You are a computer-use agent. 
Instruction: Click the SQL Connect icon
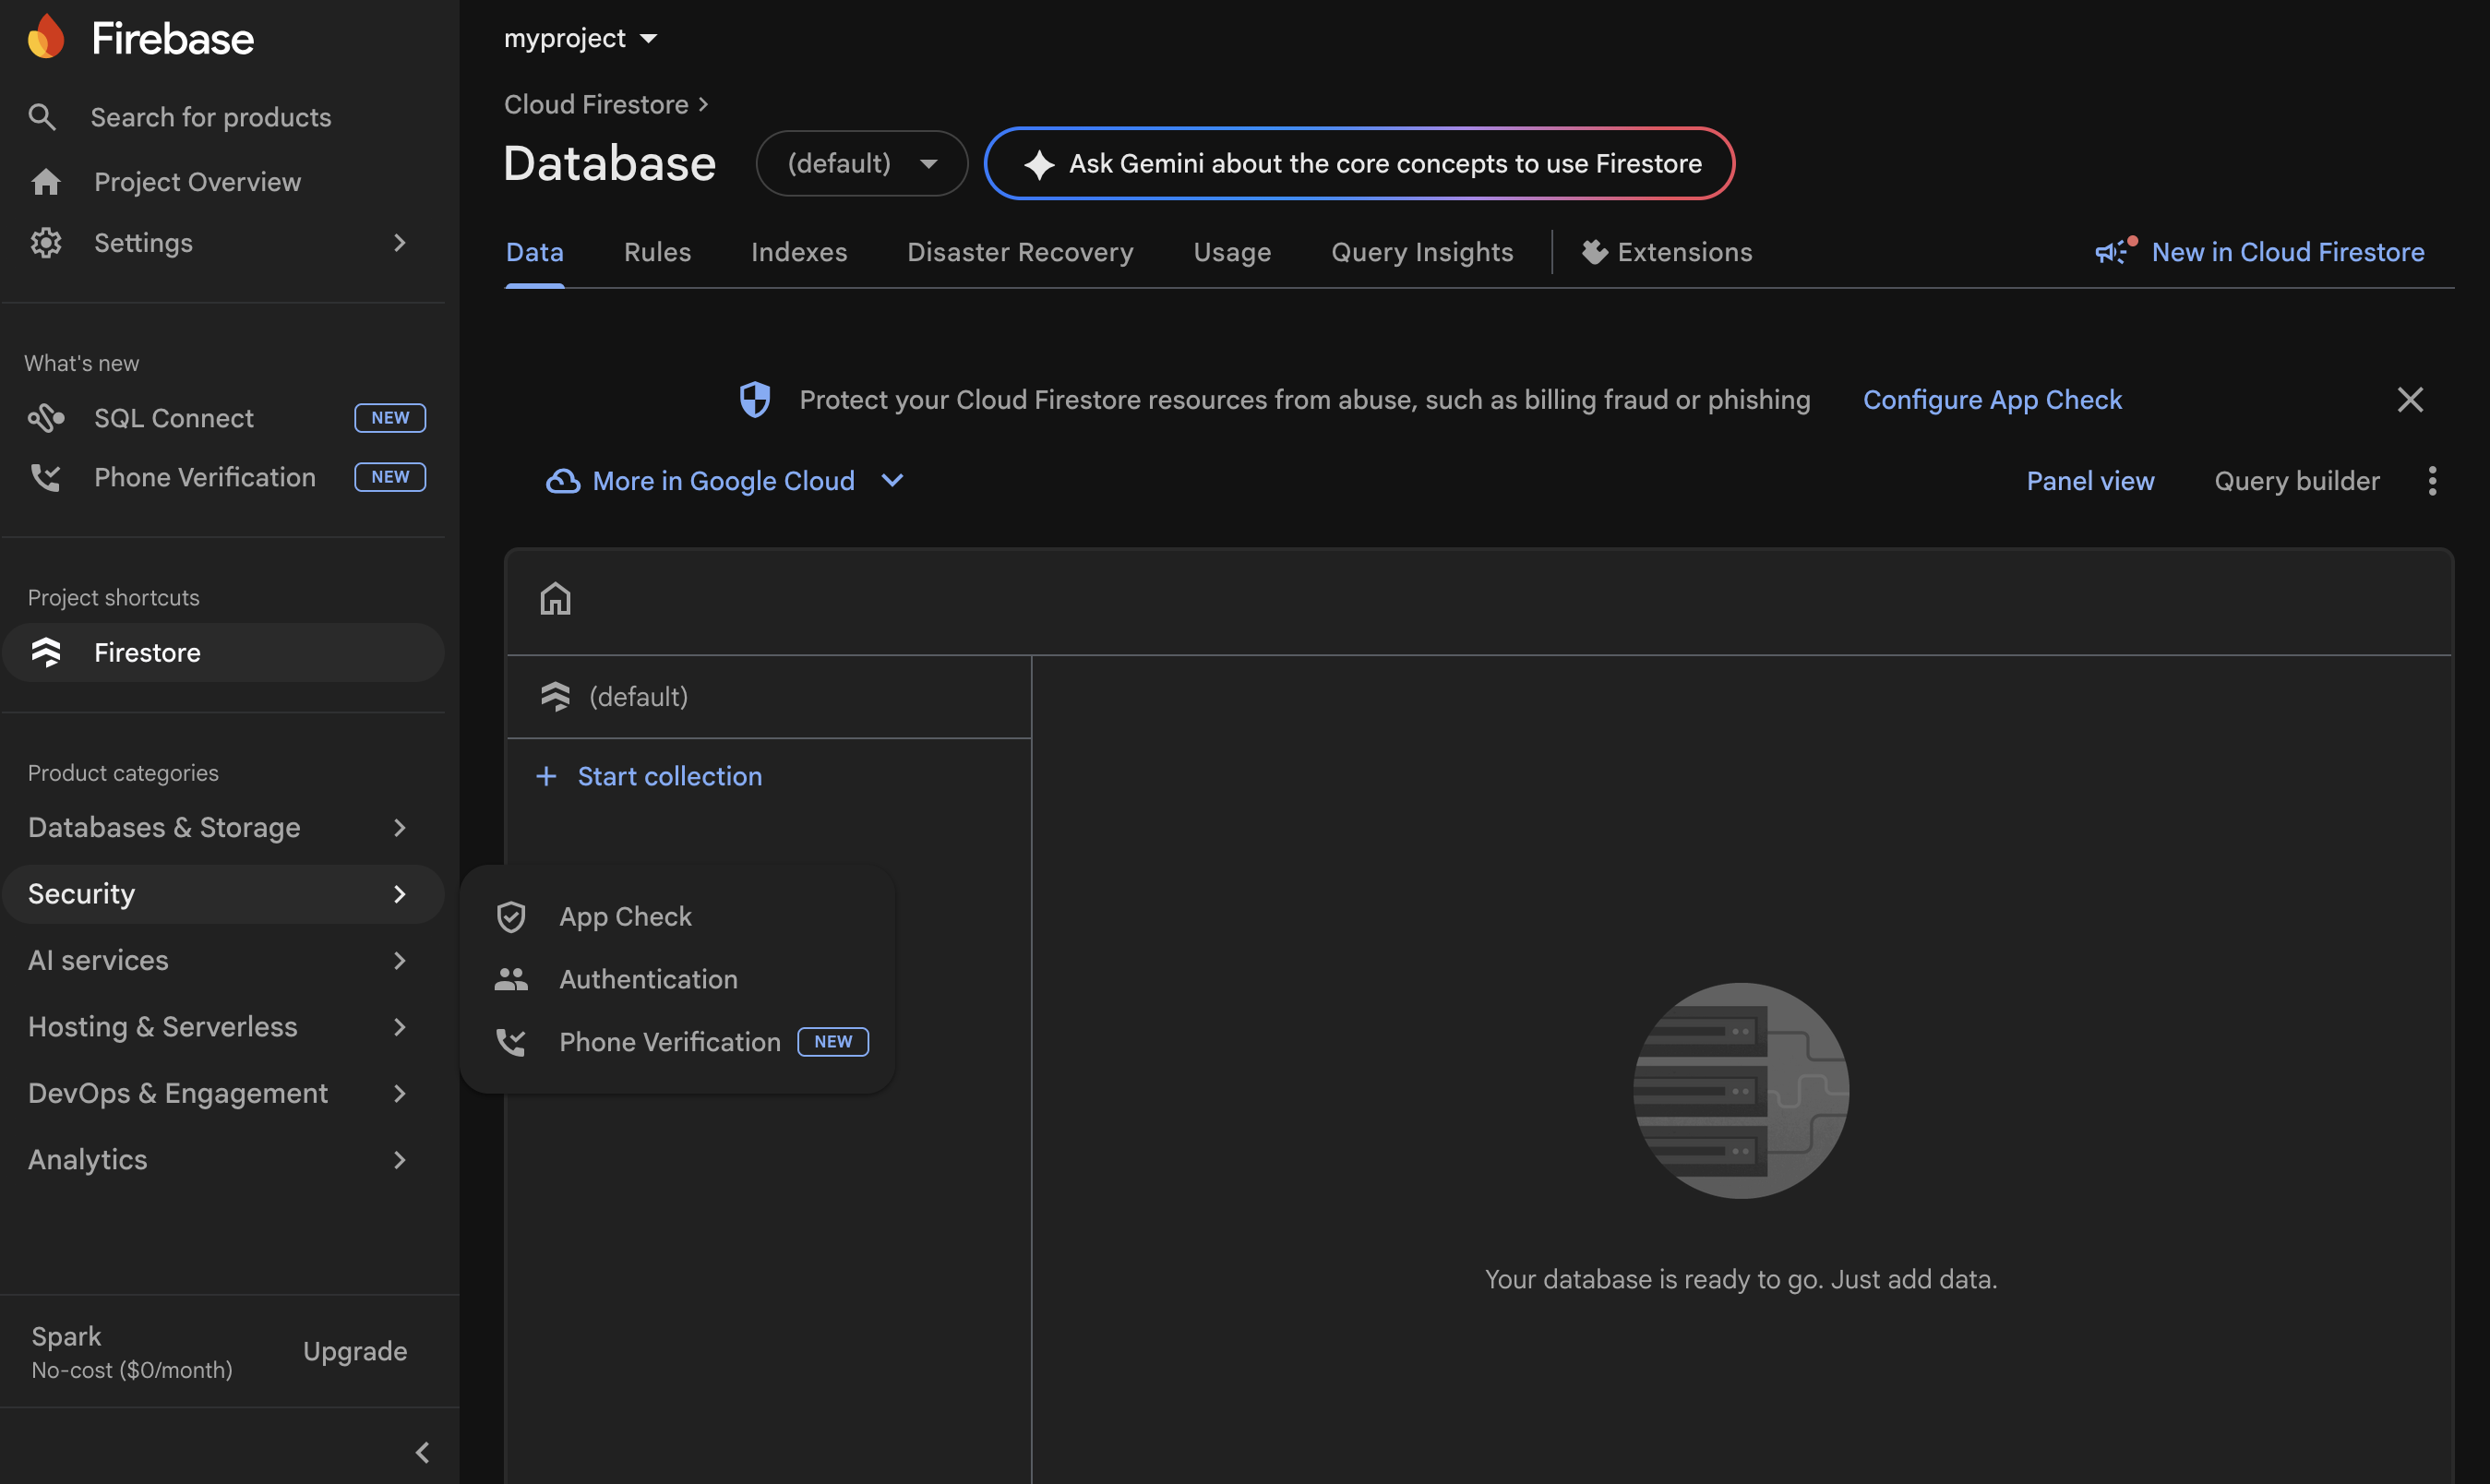point(46,418)
